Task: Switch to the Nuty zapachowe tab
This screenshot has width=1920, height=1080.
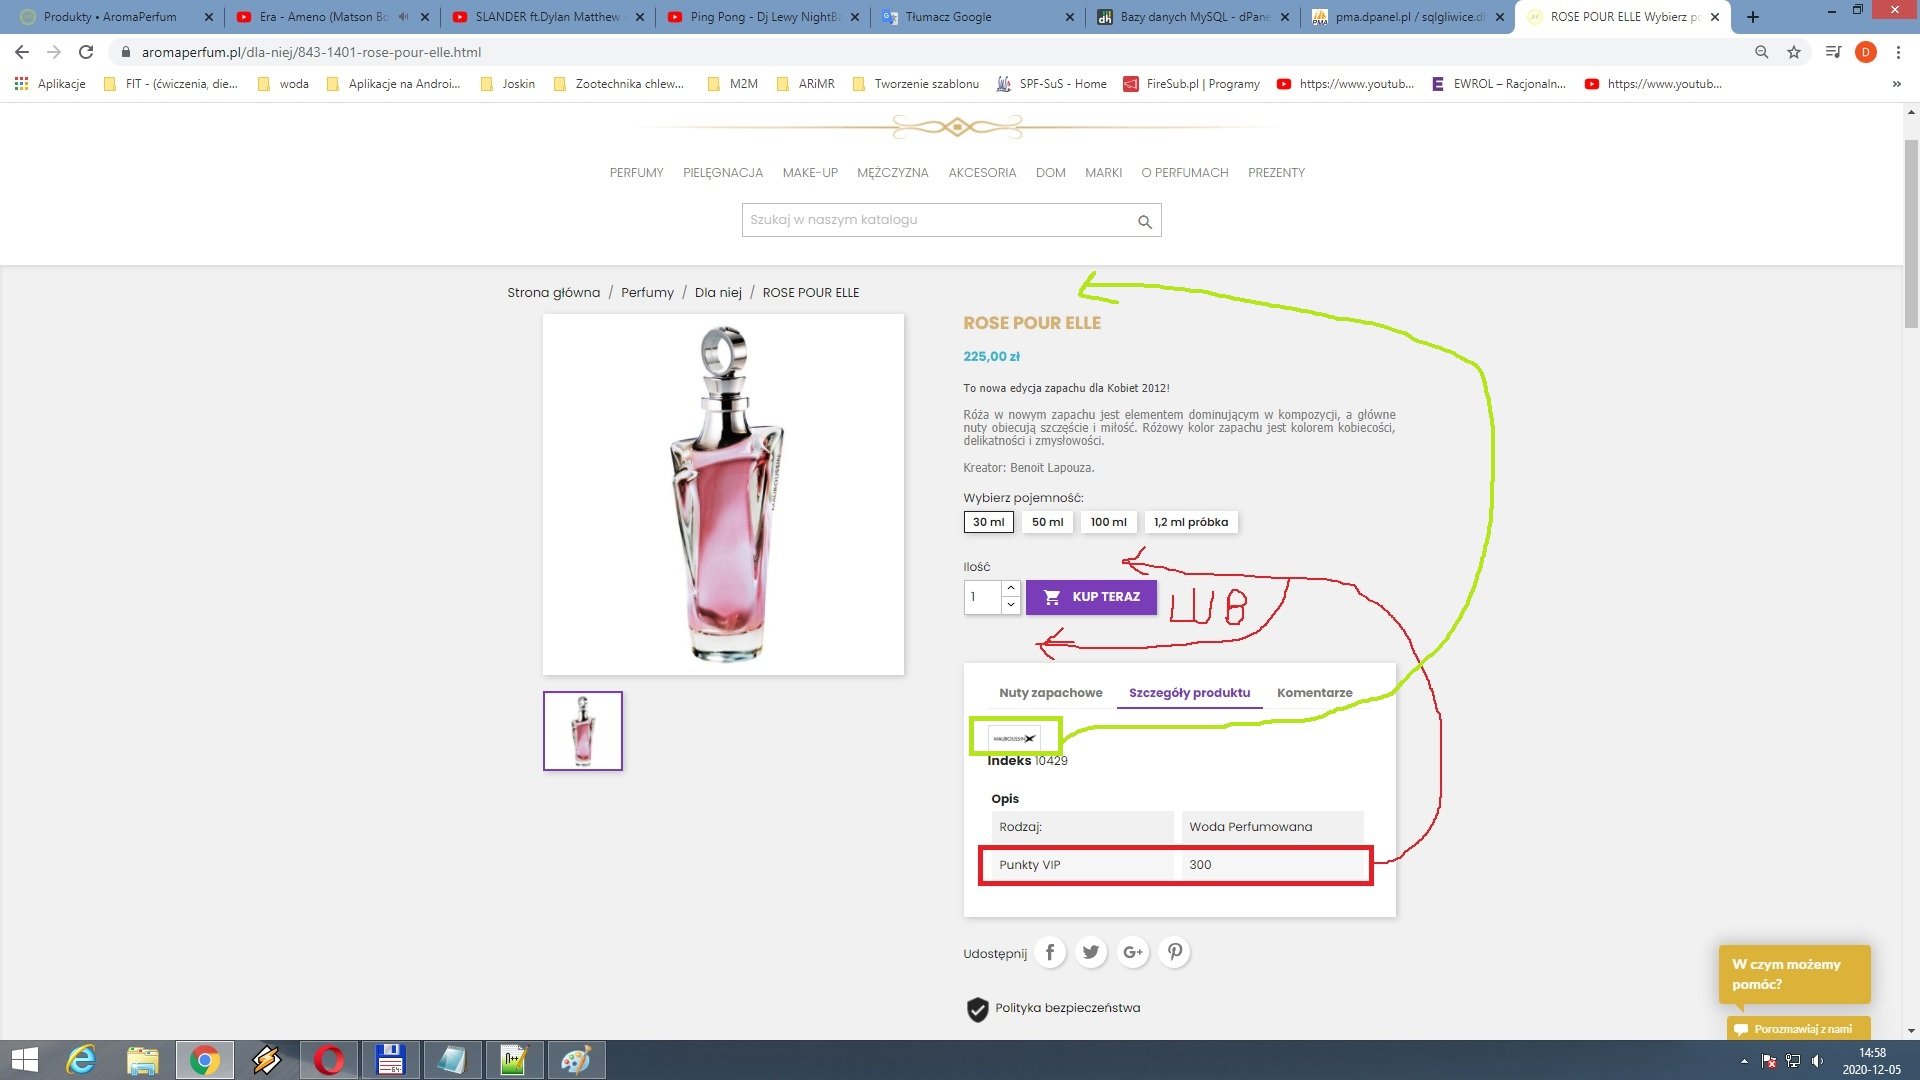Action: tap(1050, 693)
